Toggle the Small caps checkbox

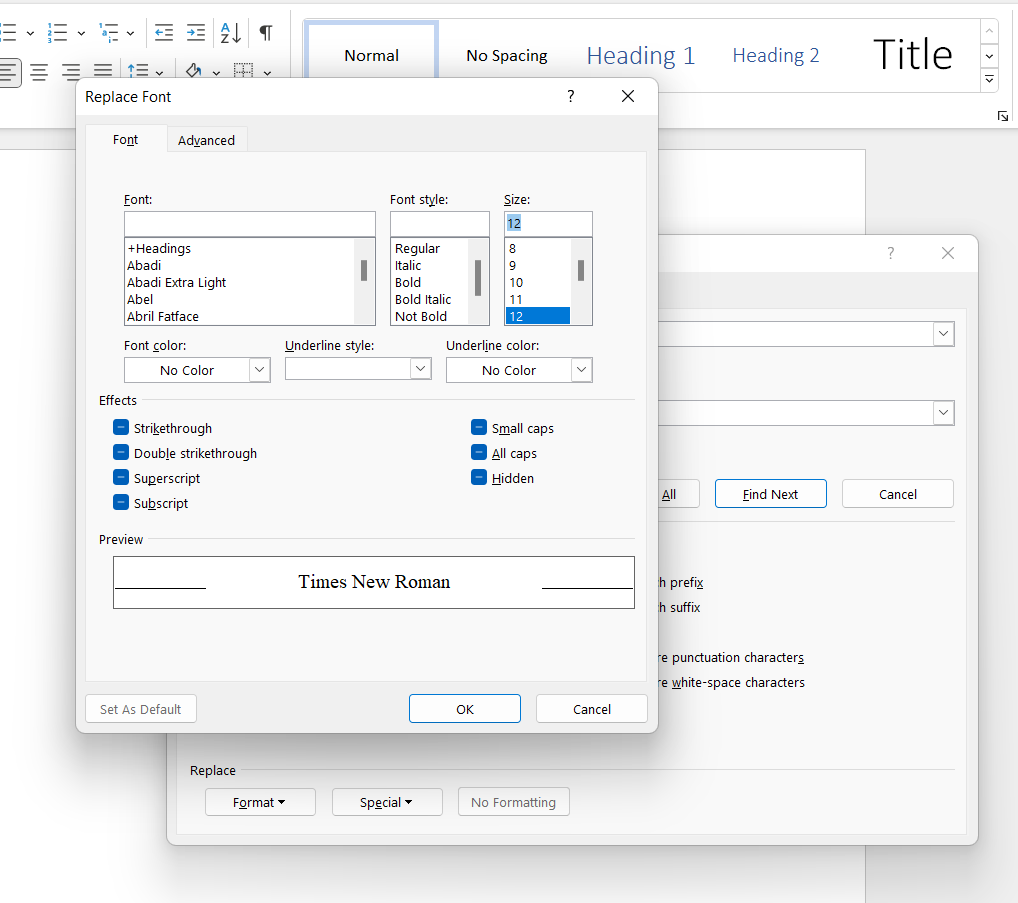tap(478, 427)
